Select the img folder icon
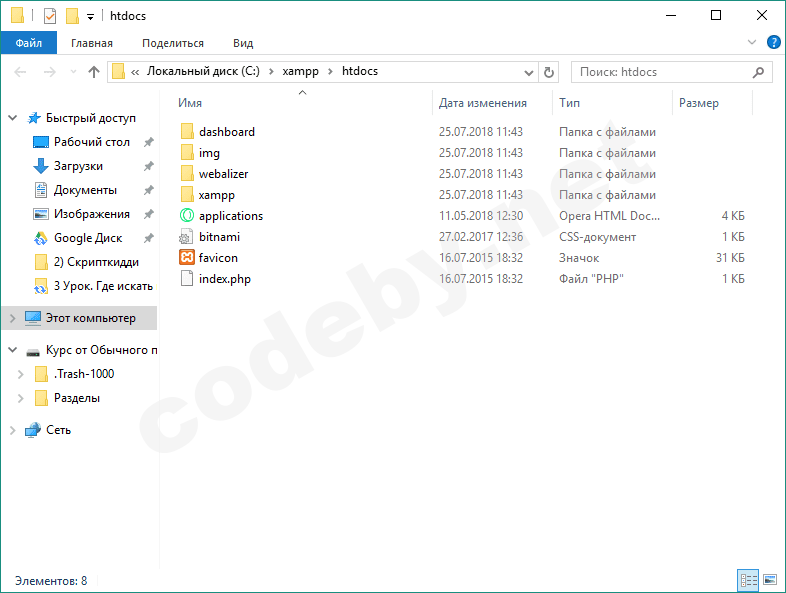The width and height of the screenshot is (786, 593). 187,152
